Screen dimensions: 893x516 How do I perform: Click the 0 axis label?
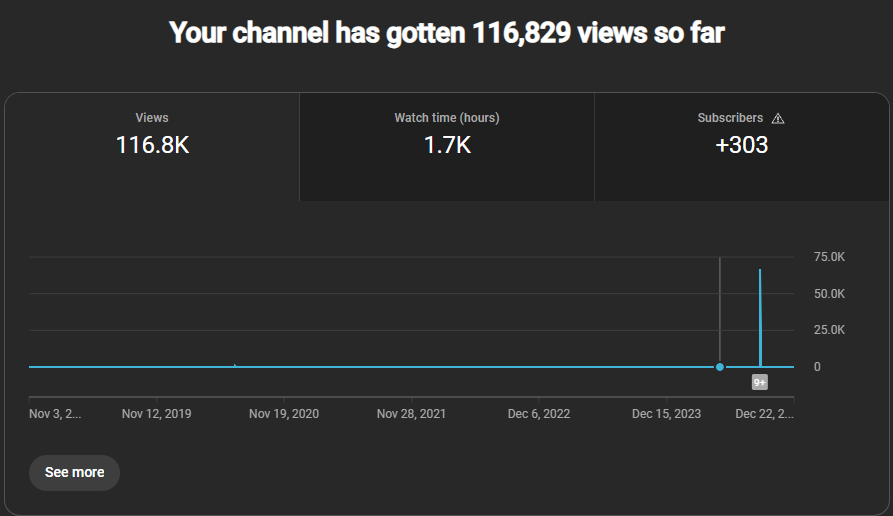click(817, 367)
